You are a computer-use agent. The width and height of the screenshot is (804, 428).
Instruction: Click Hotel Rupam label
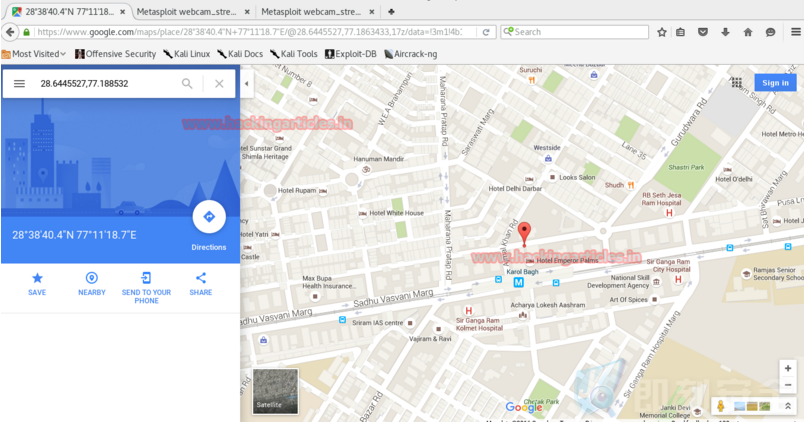click(297, 190)
